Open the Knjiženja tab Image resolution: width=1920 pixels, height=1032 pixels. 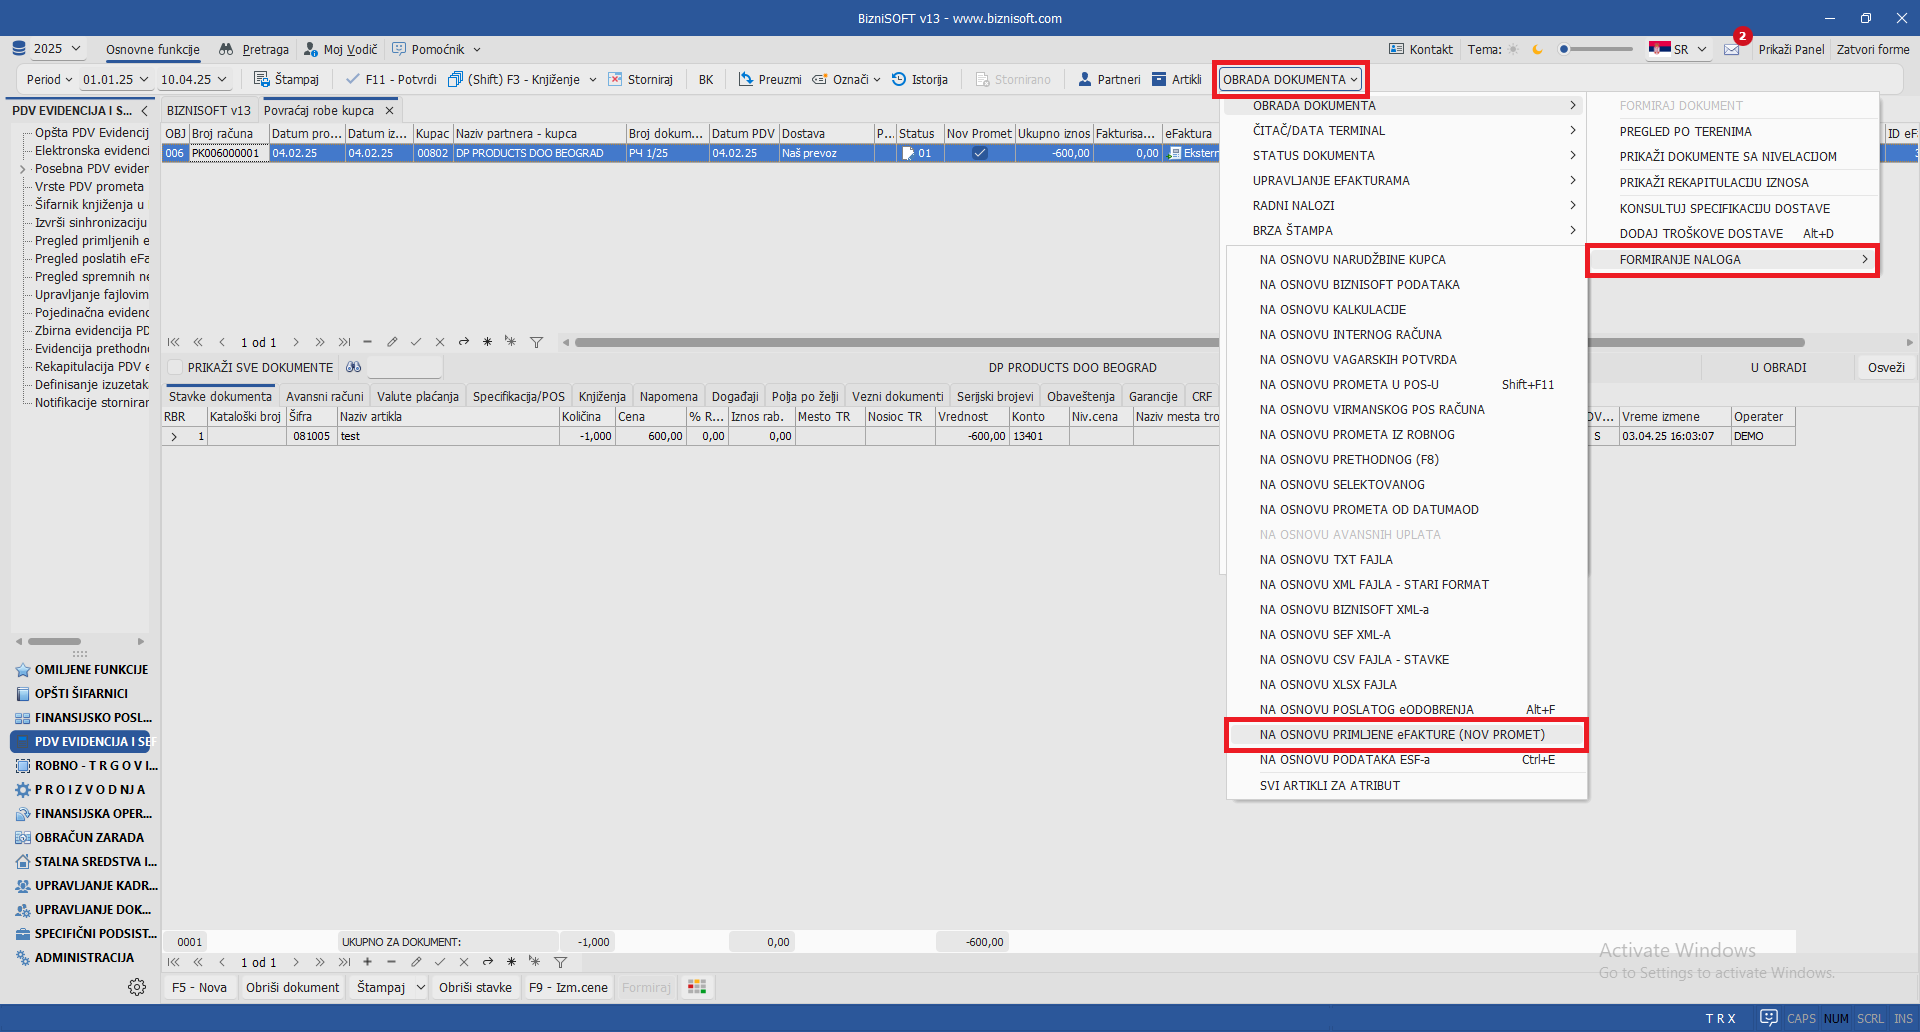tap(602, 396)
